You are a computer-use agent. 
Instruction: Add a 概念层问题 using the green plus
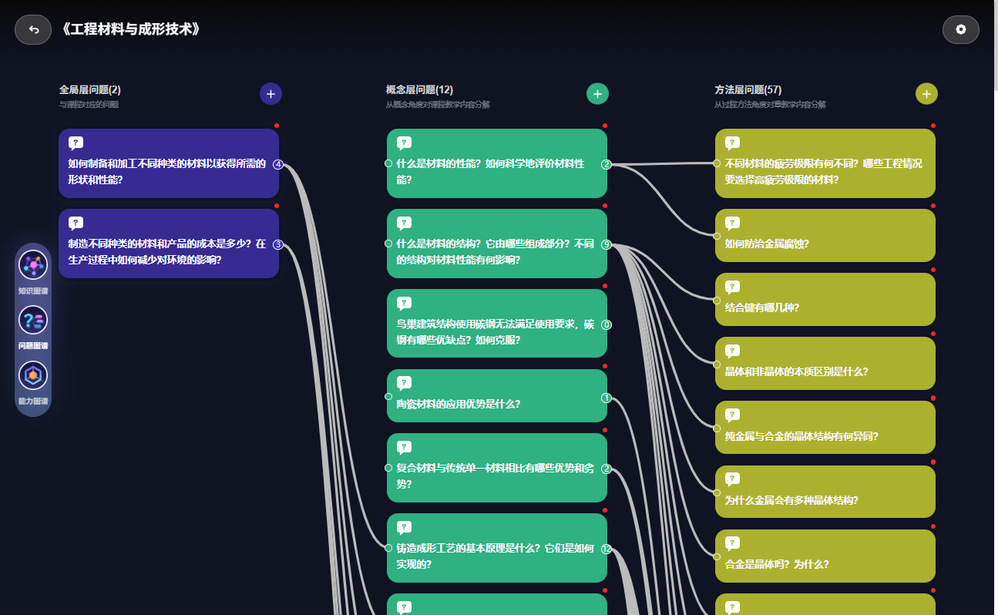click(597, 94)
